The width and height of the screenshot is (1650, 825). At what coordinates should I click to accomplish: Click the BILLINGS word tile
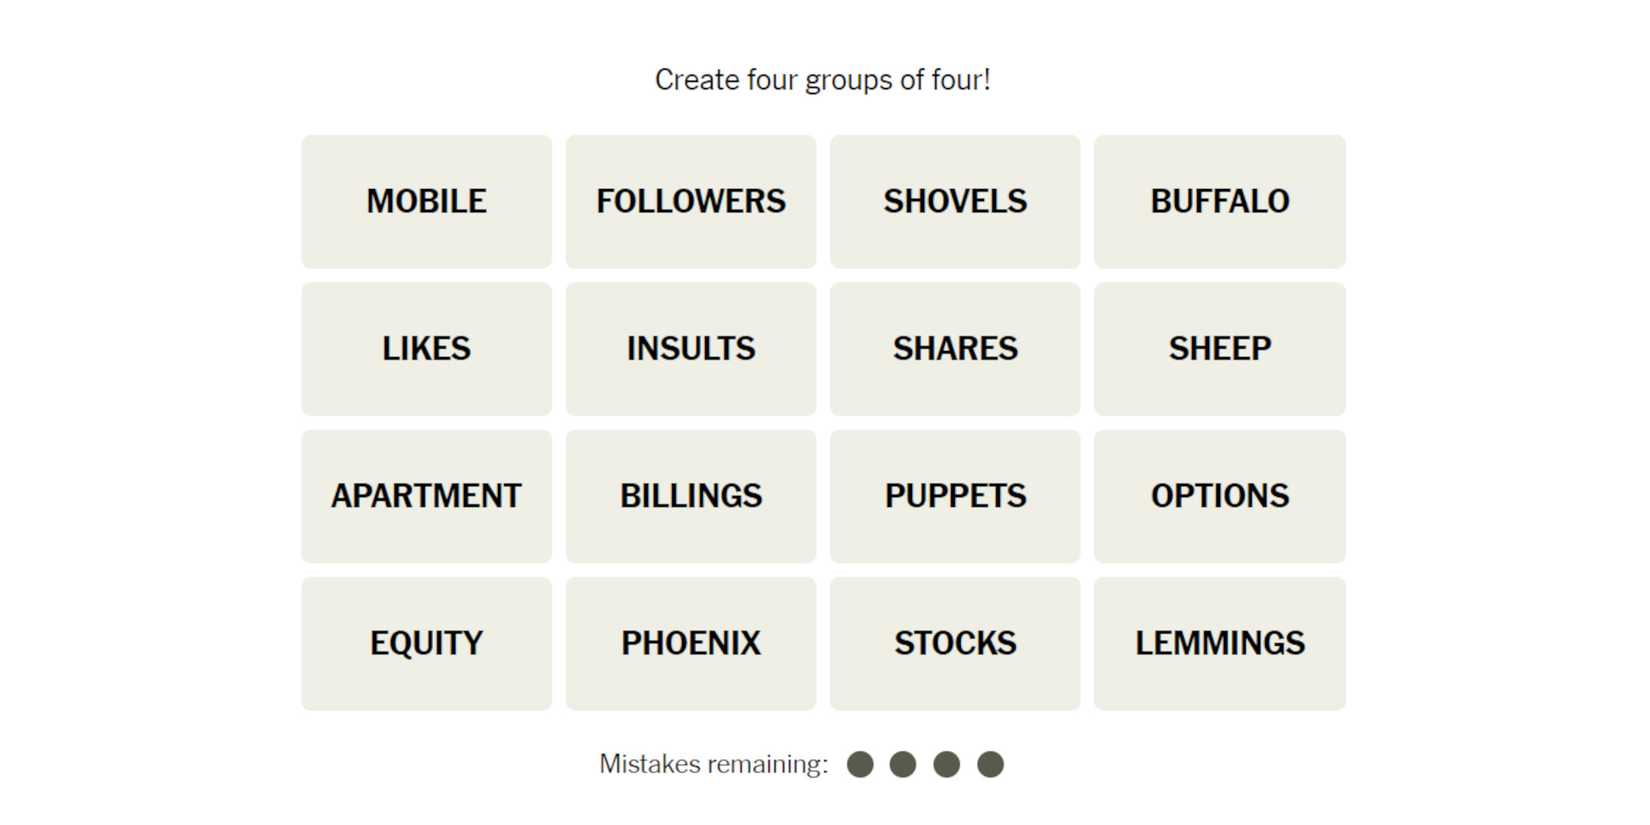coord(690,496)
